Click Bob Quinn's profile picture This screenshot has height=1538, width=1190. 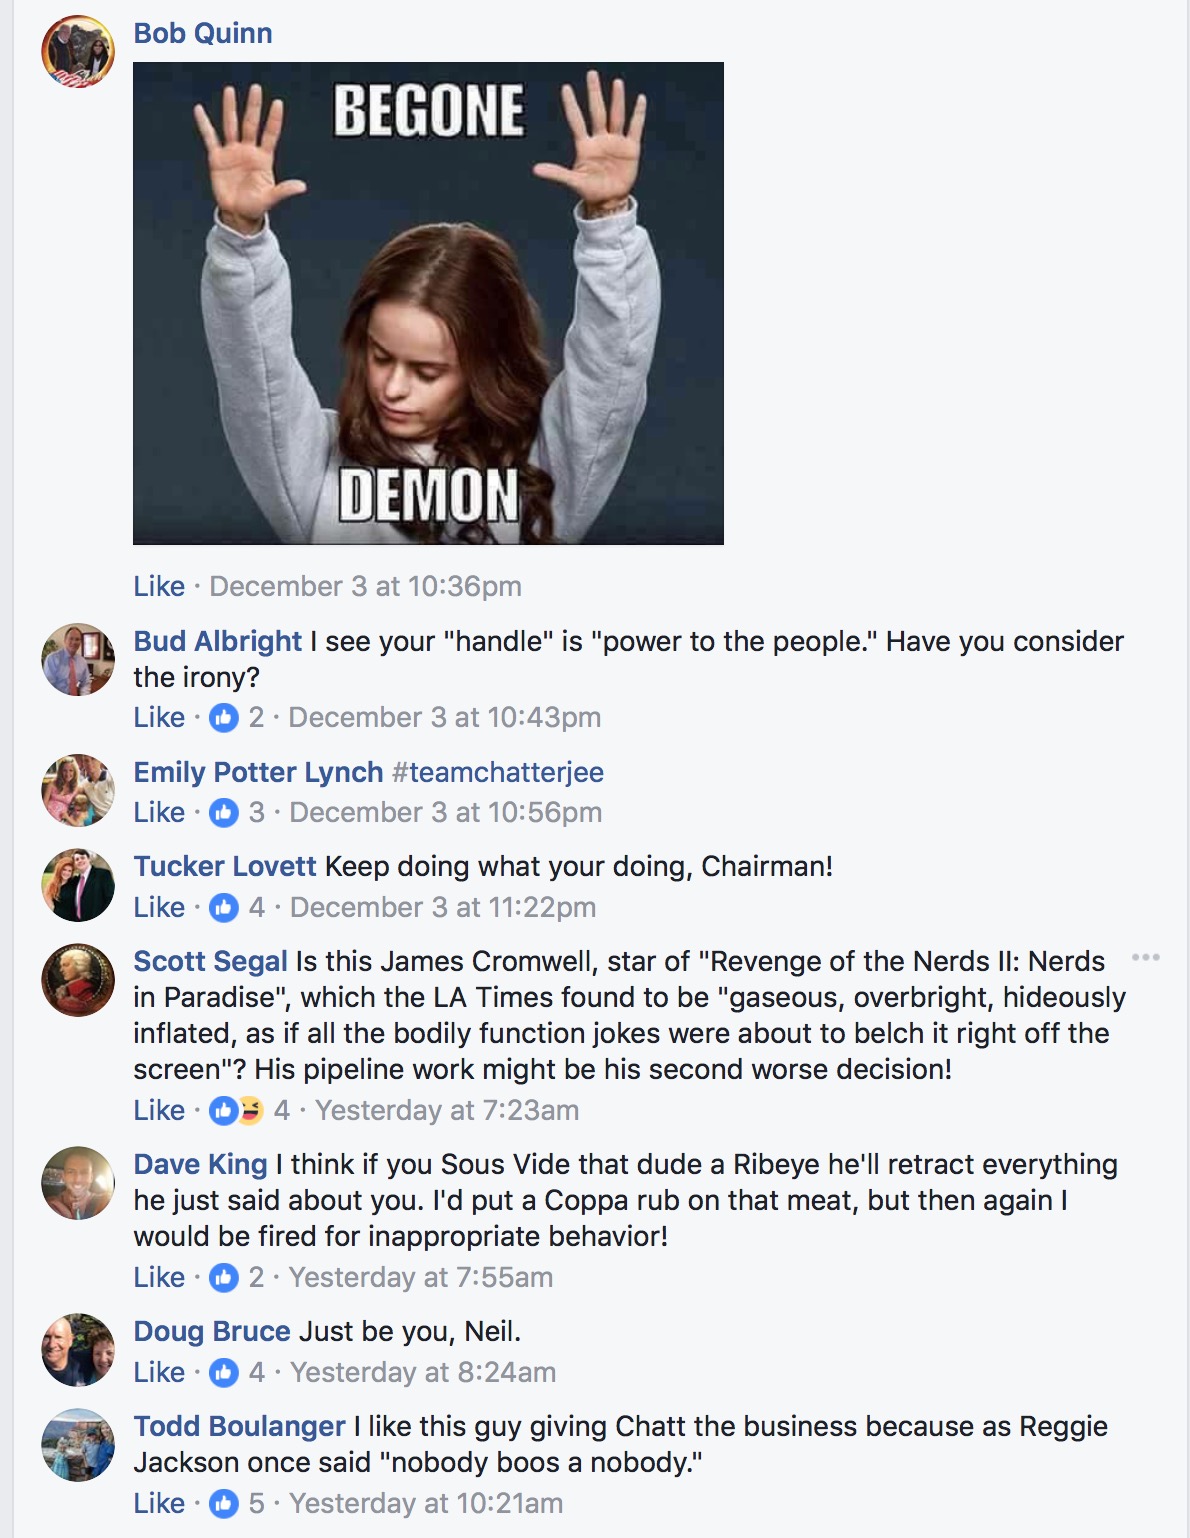[x=78, y=52]
